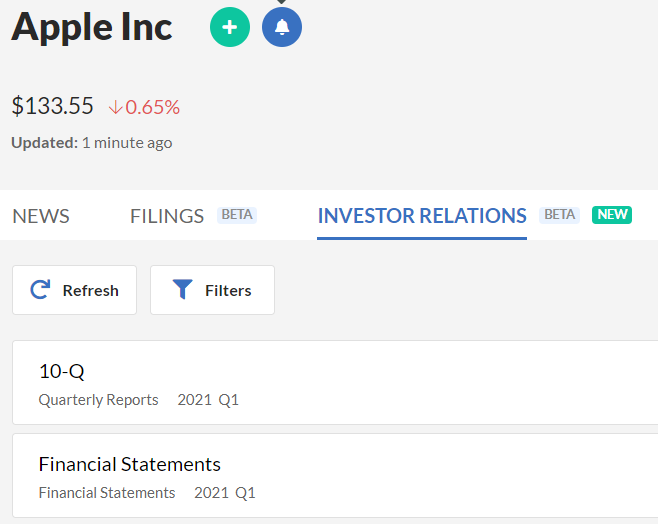The height and width of the screenshot is (524, 658).
Task: Open the 10-Q quarterly report entry
Action: (335, 383)
